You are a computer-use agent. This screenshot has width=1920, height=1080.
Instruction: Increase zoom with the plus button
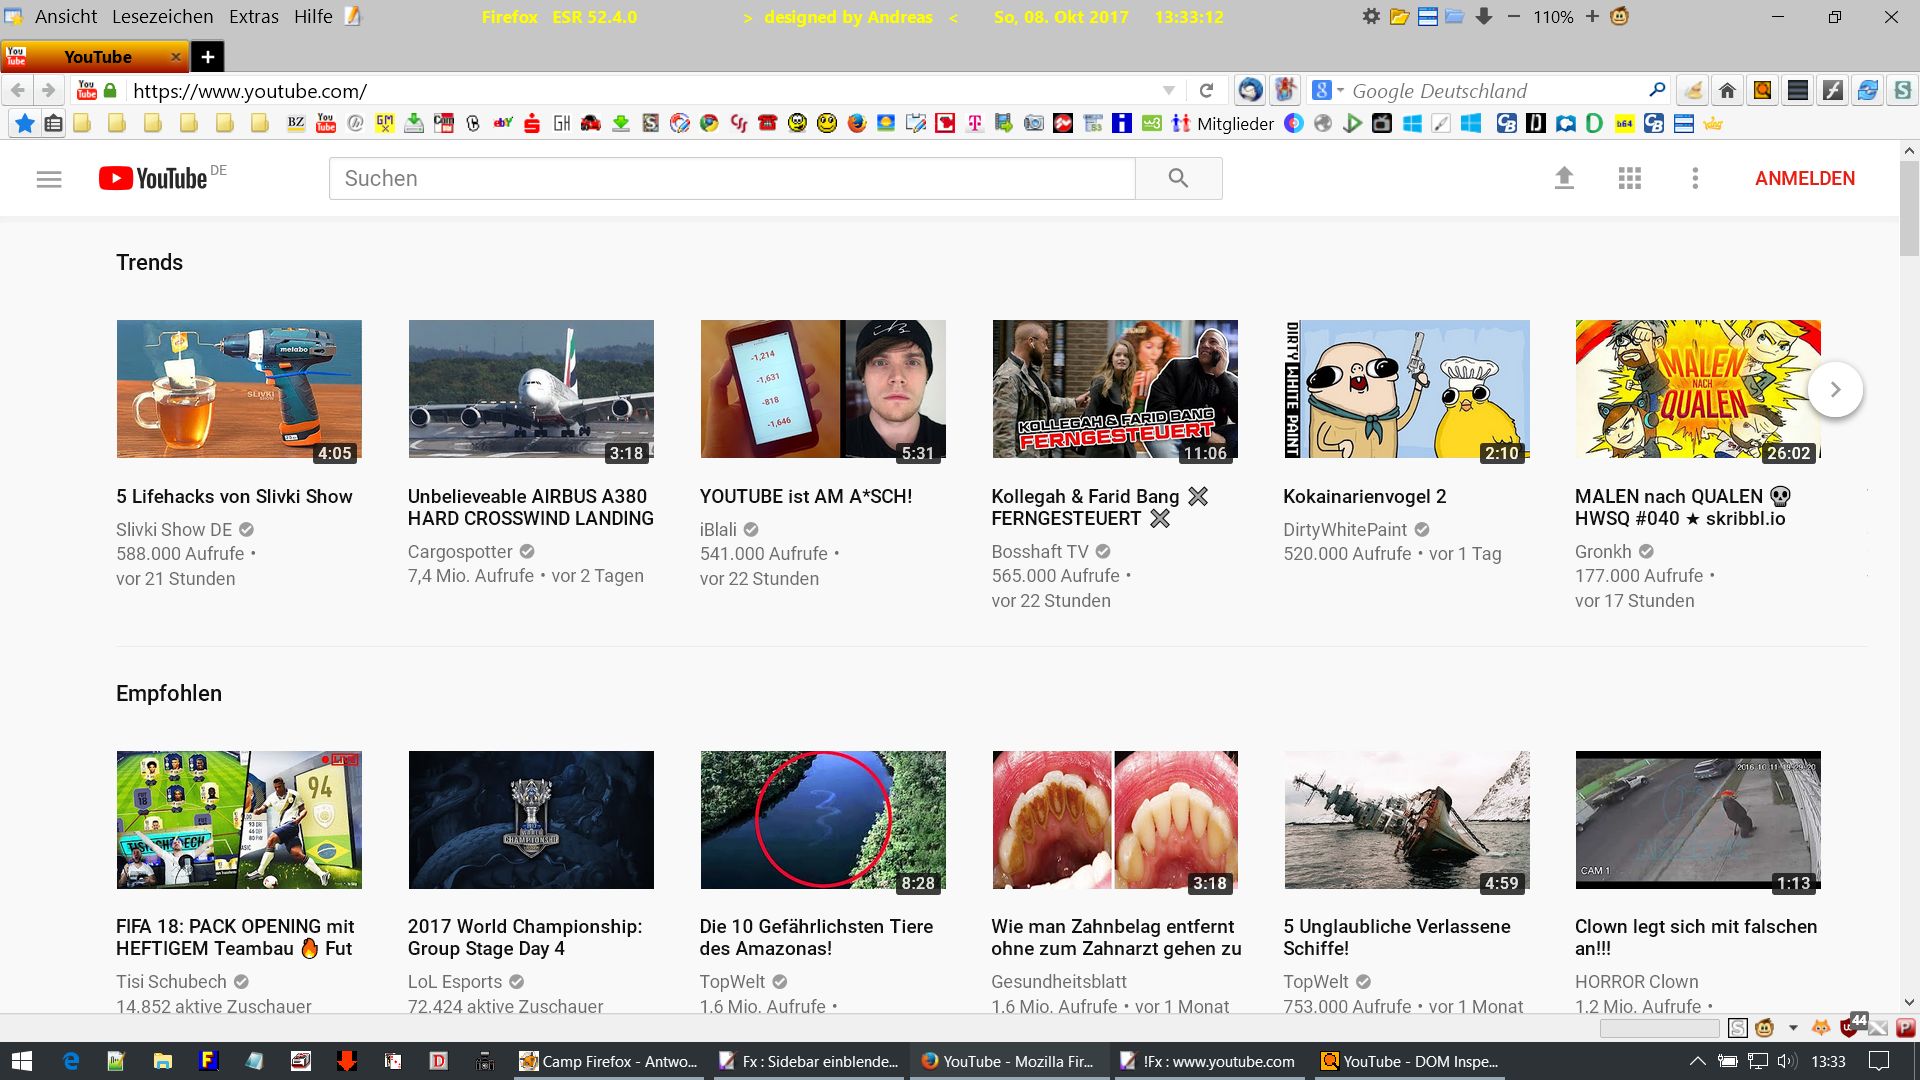click(x=1592, y=17)
